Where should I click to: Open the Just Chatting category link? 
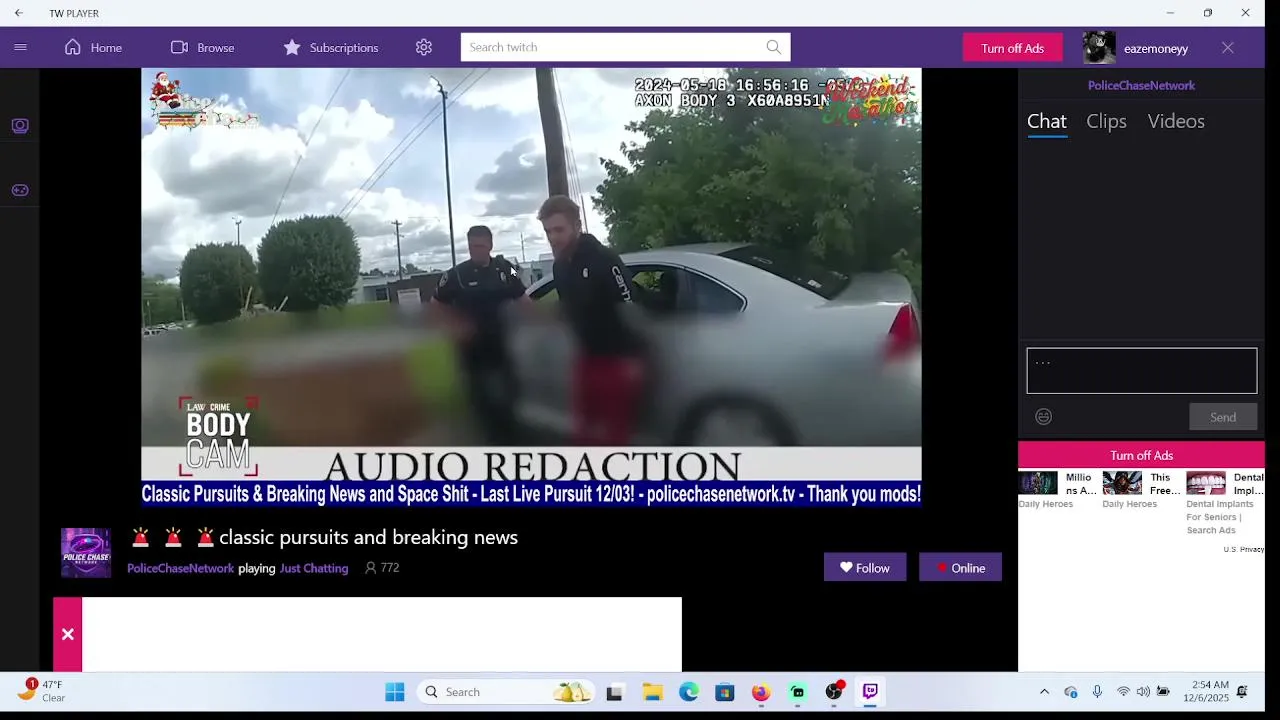(314, 568)
